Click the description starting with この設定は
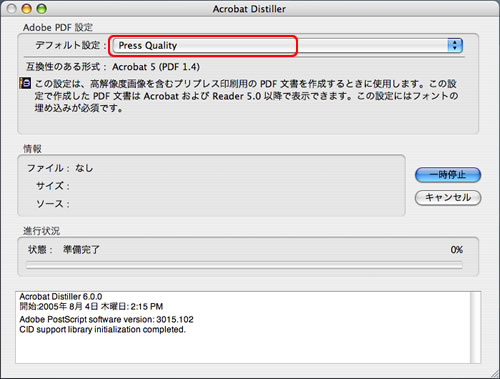Screen dimensions: 500x379 pyautogui.click(x=246, y=96)
